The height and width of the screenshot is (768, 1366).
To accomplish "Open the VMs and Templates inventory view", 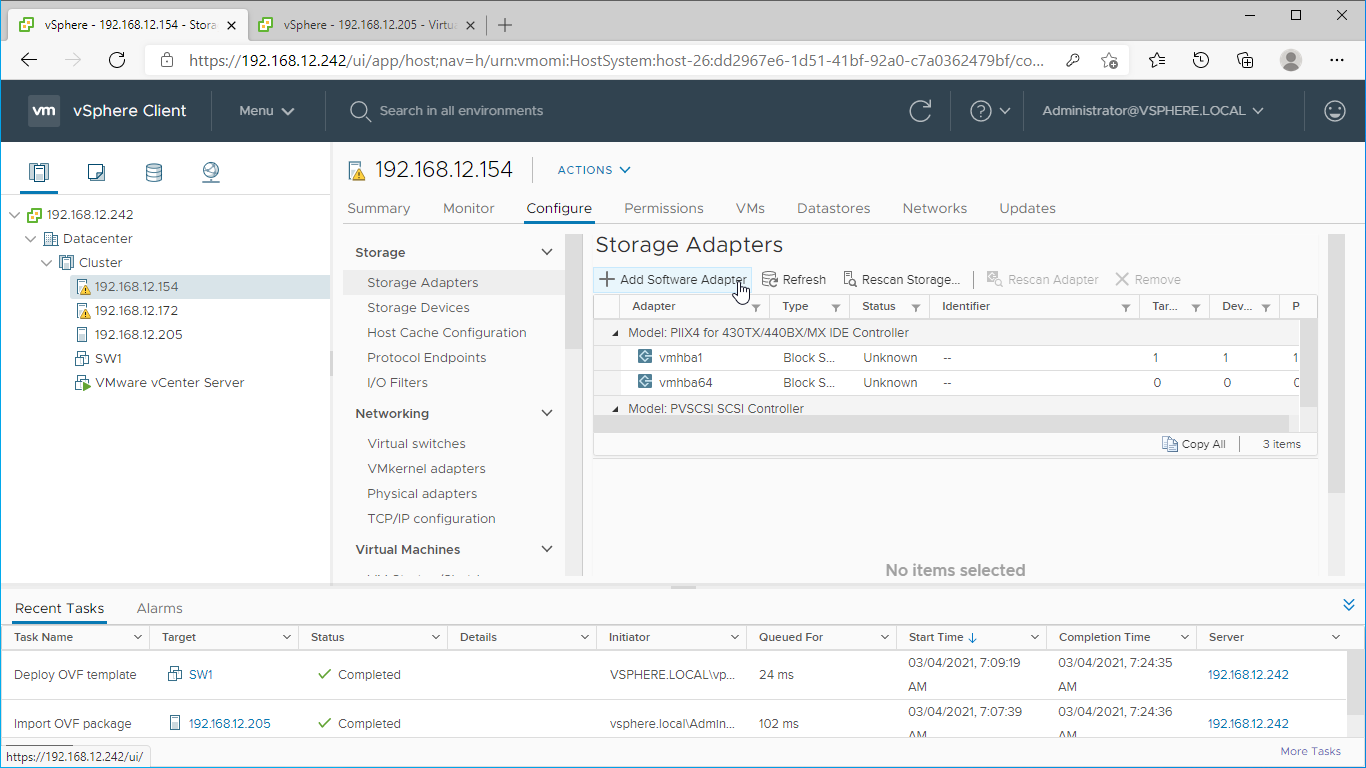I will pyautogui.click(x=97, y=173).
